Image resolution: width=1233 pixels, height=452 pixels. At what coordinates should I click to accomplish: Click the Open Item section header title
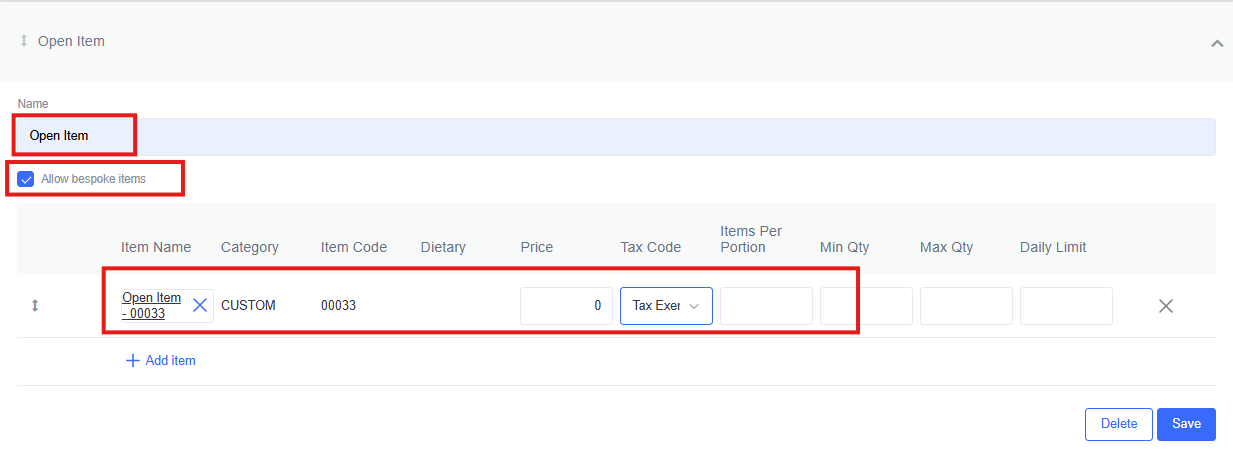click(x=71, y=41)
